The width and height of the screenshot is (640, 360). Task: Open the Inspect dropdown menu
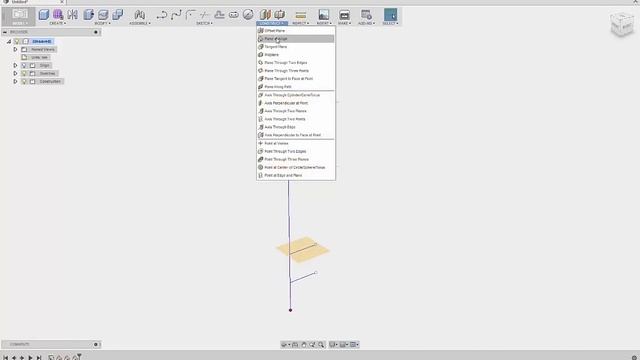301,23
